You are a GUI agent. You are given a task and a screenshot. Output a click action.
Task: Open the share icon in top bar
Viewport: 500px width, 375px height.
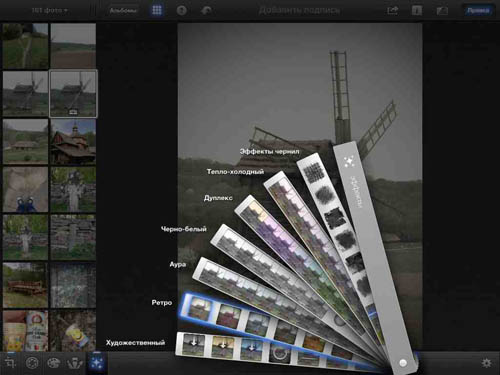392,10
